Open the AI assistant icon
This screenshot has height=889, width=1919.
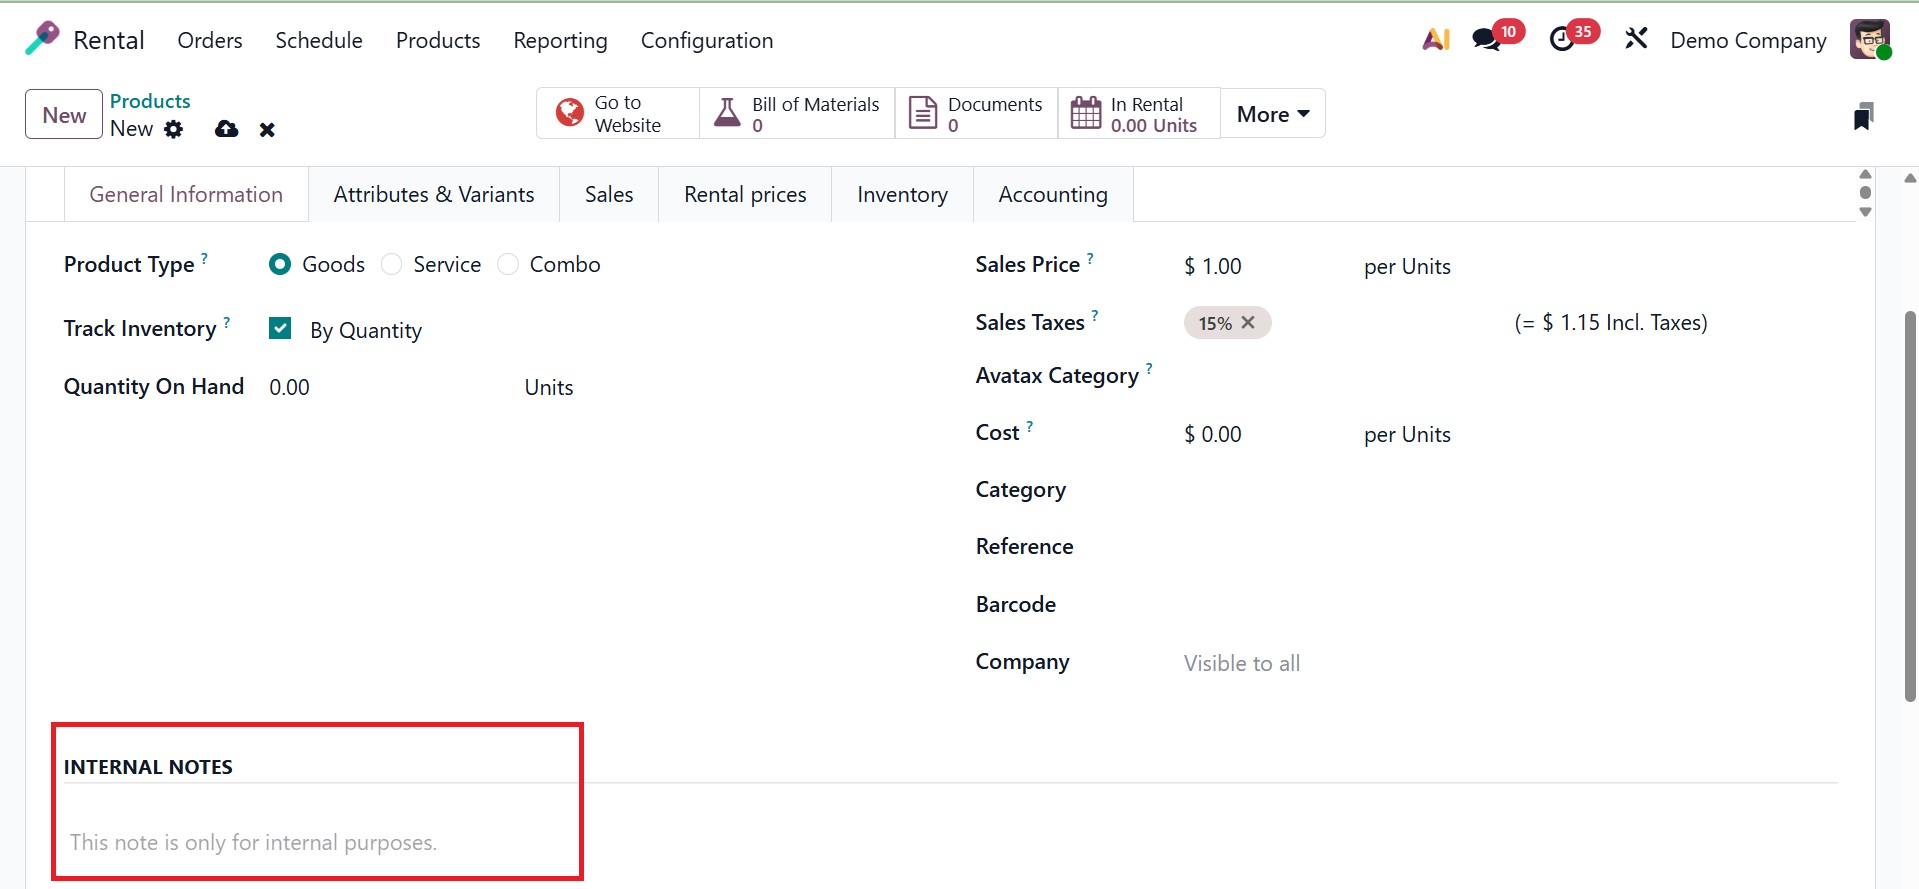(x=1436, y=39)
